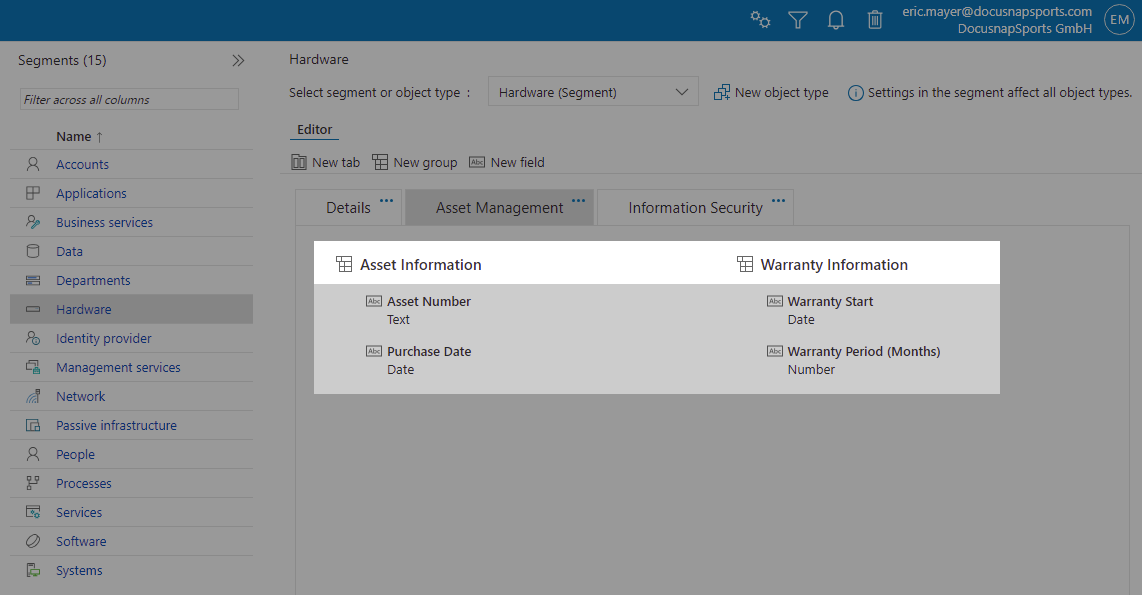Open the Details tab three-dot menu
The height and width of the screenshot is (595, 1142).
[386, 200]
